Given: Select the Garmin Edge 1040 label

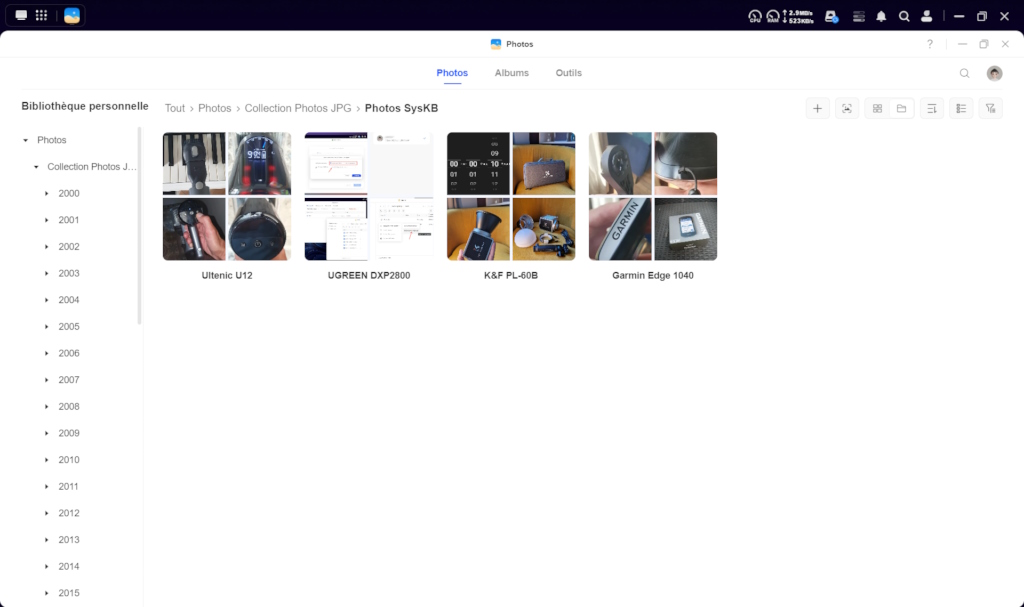Looking at the screenshot, I should [x=652, y=275].
